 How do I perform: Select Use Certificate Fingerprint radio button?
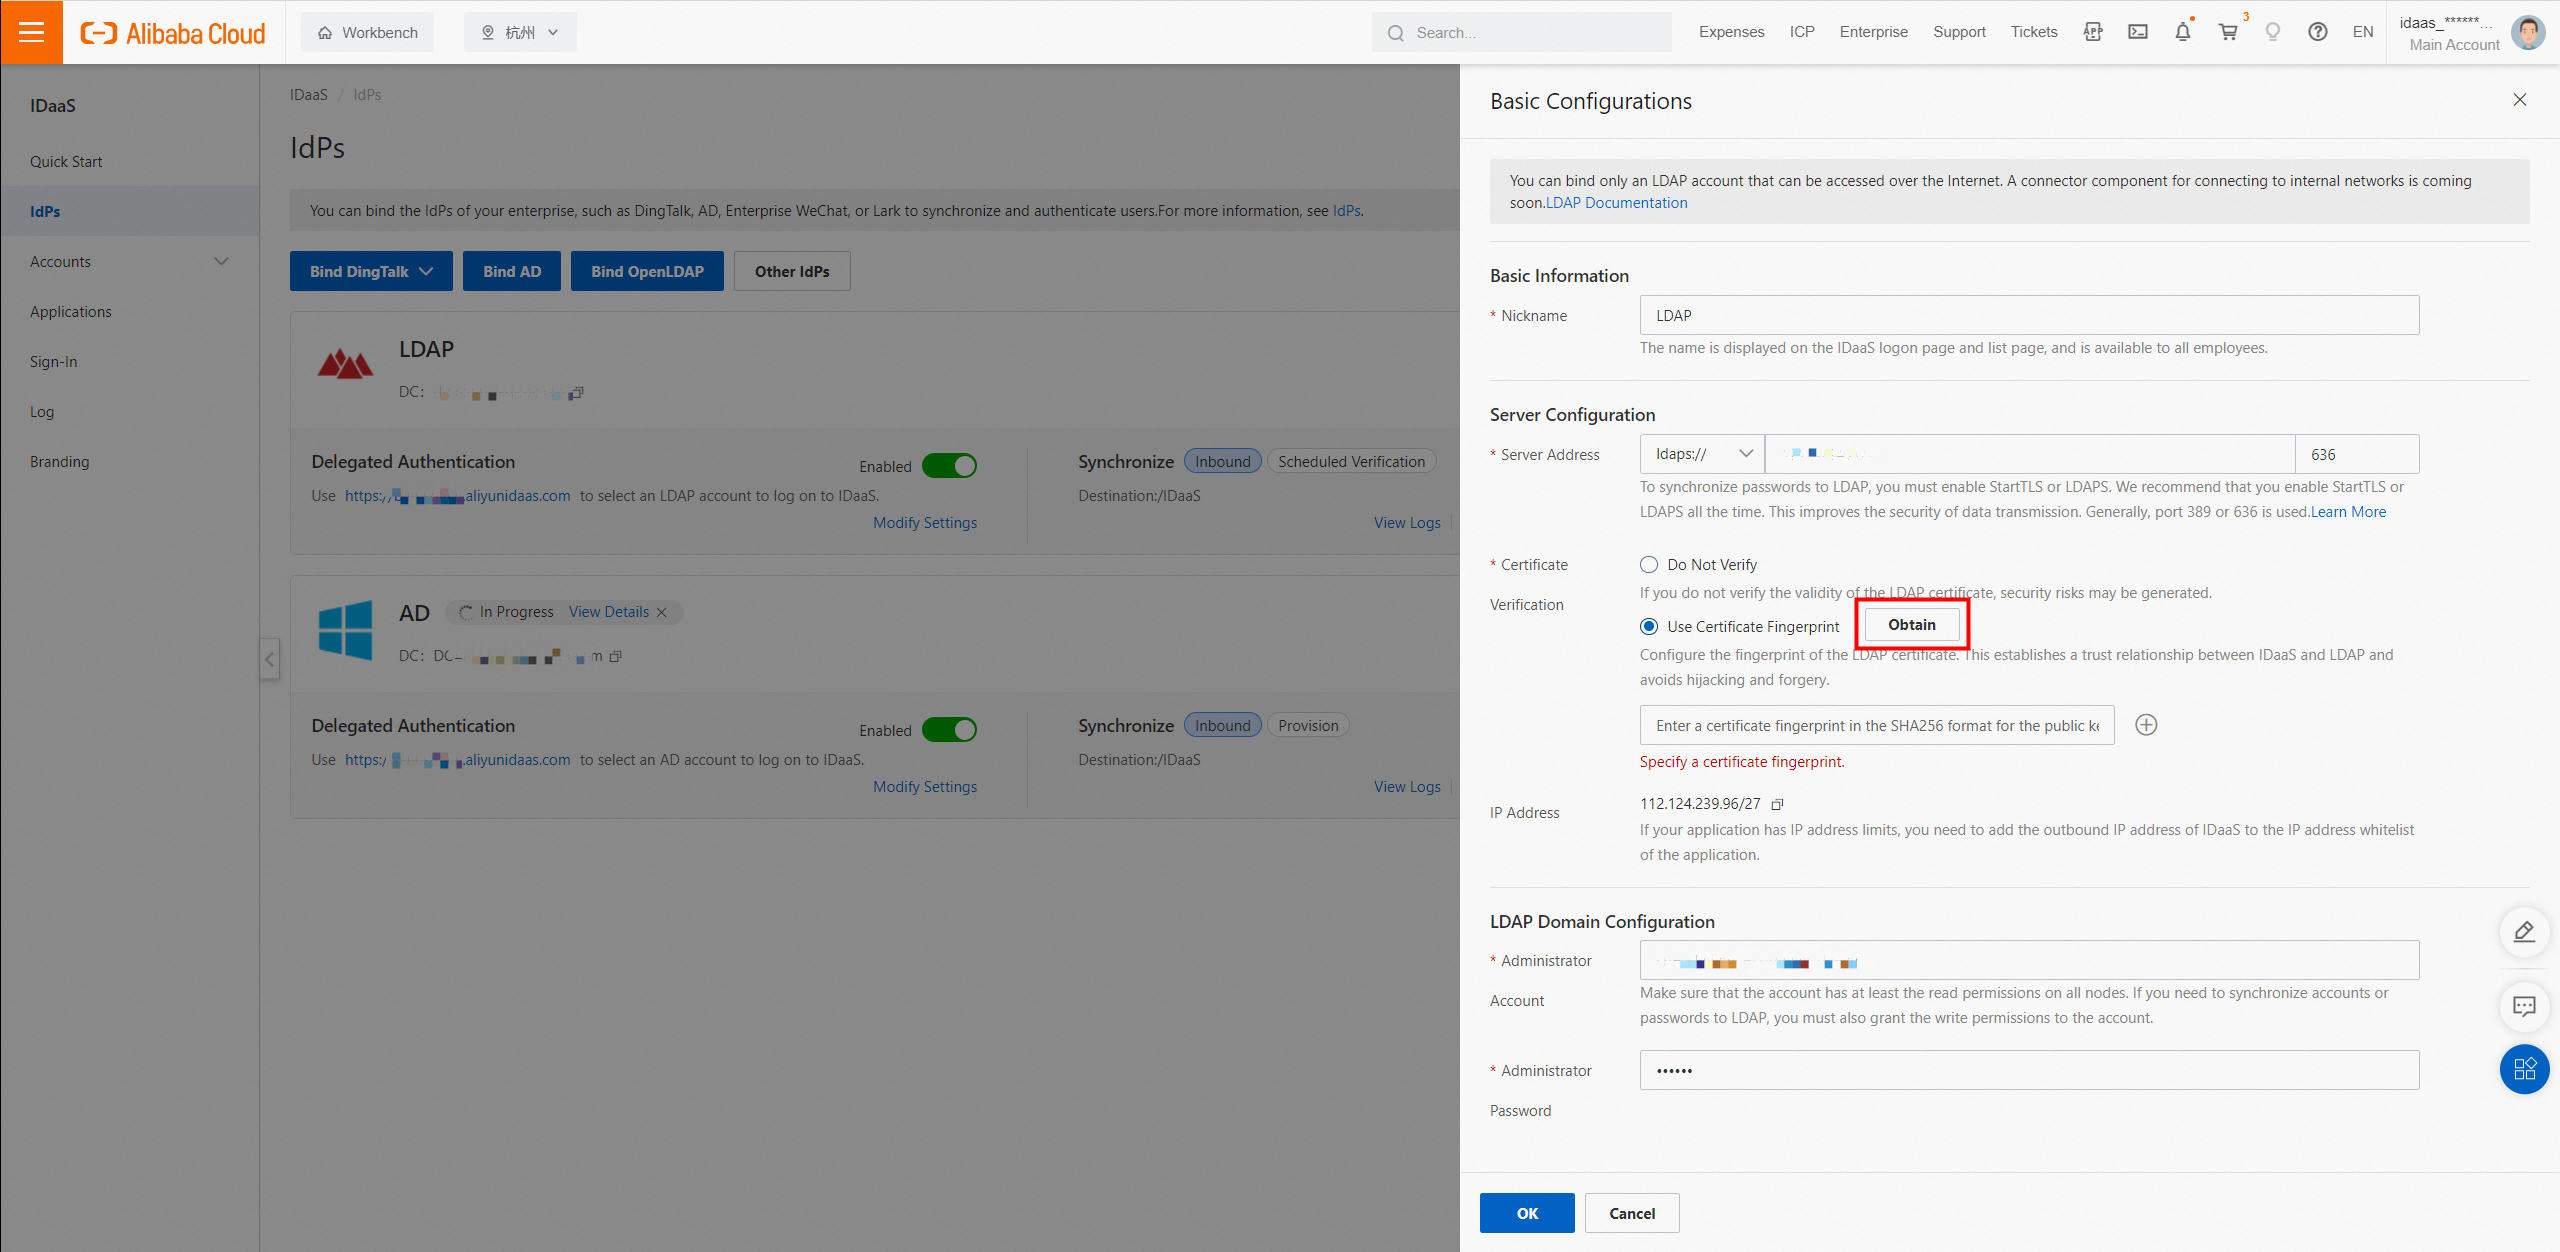pyautogui.click(x=1649, y=627)
